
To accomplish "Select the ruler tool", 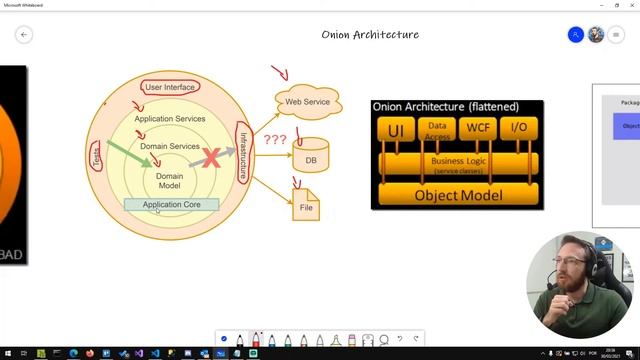I will (368, 340).
